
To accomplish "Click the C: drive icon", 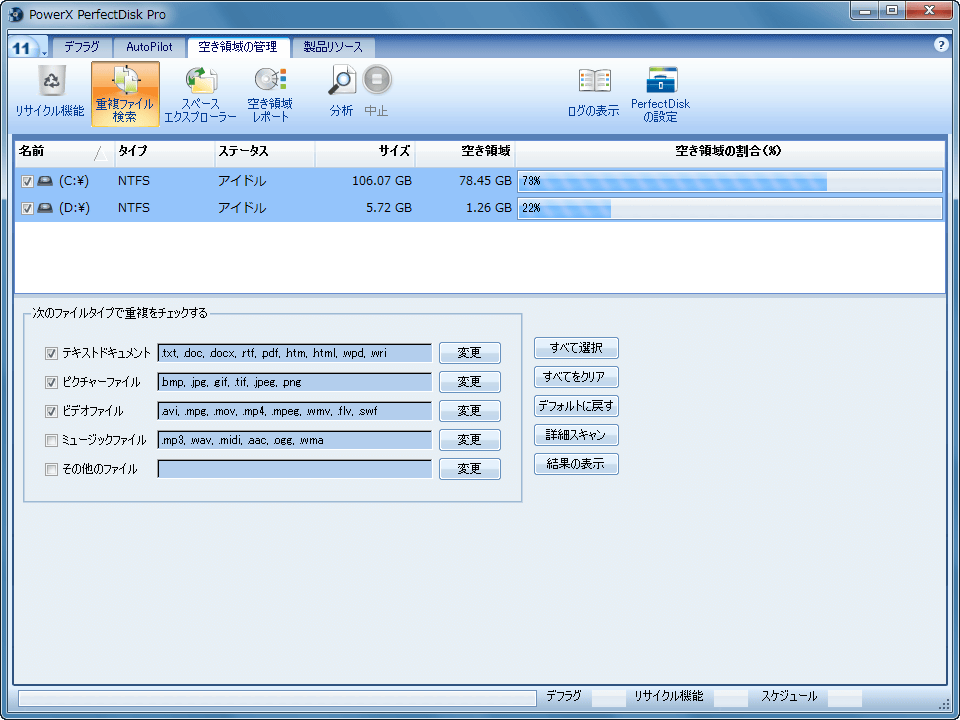I will [x=45, y=181].
